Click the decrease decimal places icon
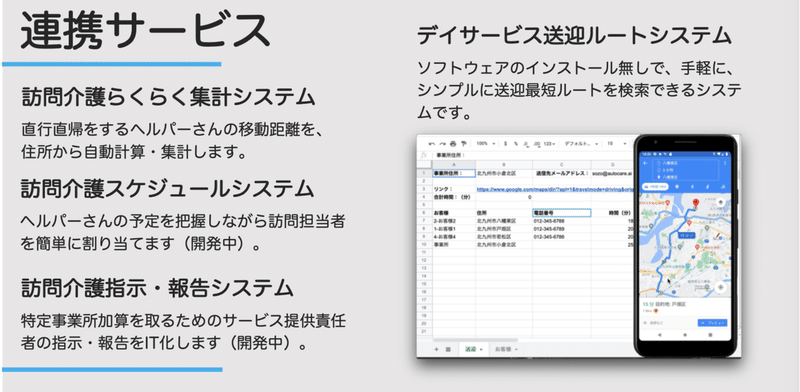Screen dimensions: 800x392 (526, 144)
